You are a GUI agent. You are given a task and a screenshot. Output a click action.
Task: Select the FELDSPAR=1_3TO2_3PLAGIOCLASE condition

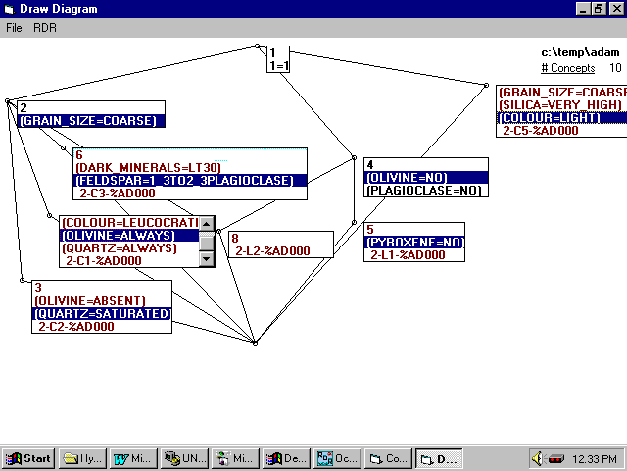coord(182,181)
